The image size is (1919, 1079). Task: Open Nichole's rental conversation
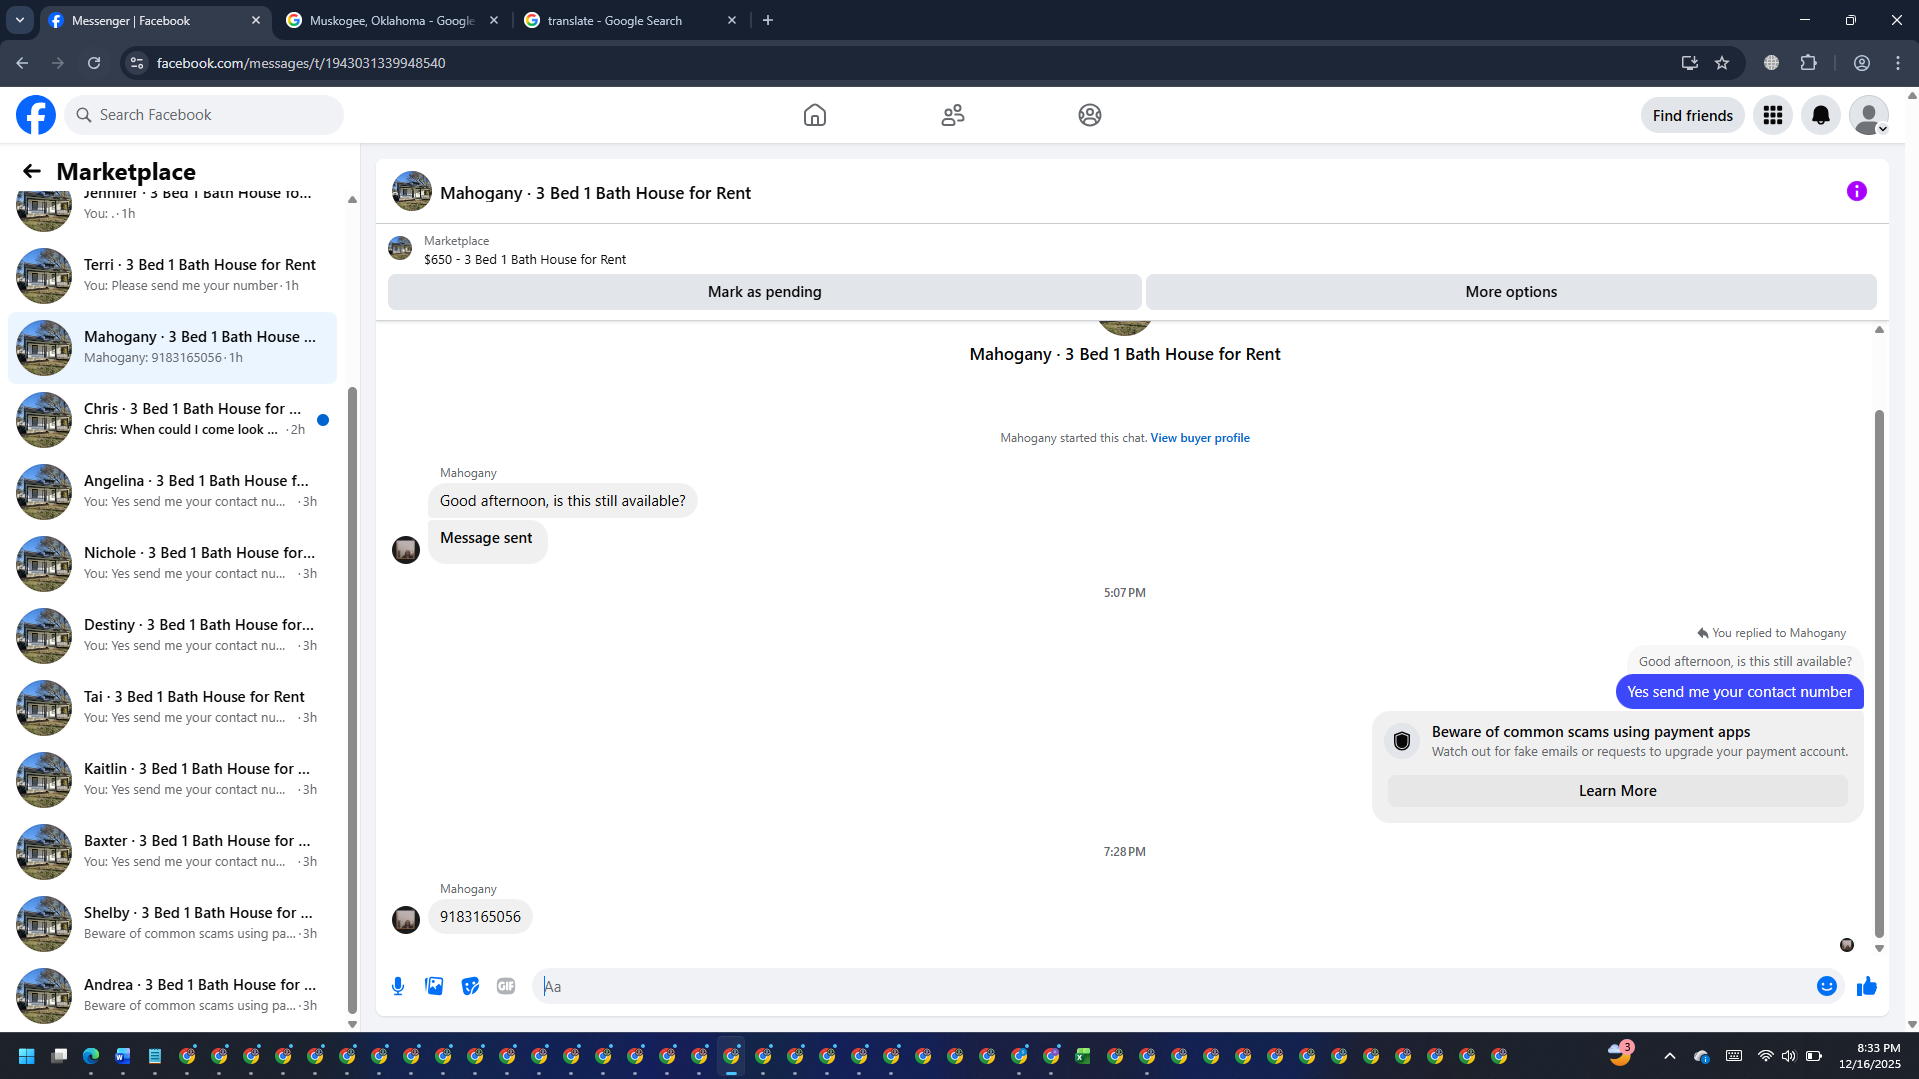point(172,563)
